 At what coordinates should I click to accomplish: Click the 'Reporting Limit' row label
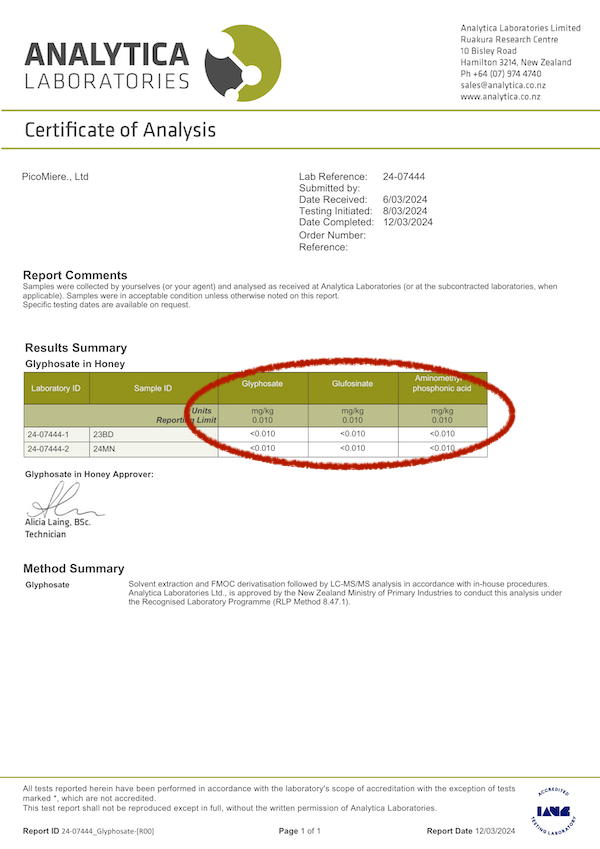[186, 420]
